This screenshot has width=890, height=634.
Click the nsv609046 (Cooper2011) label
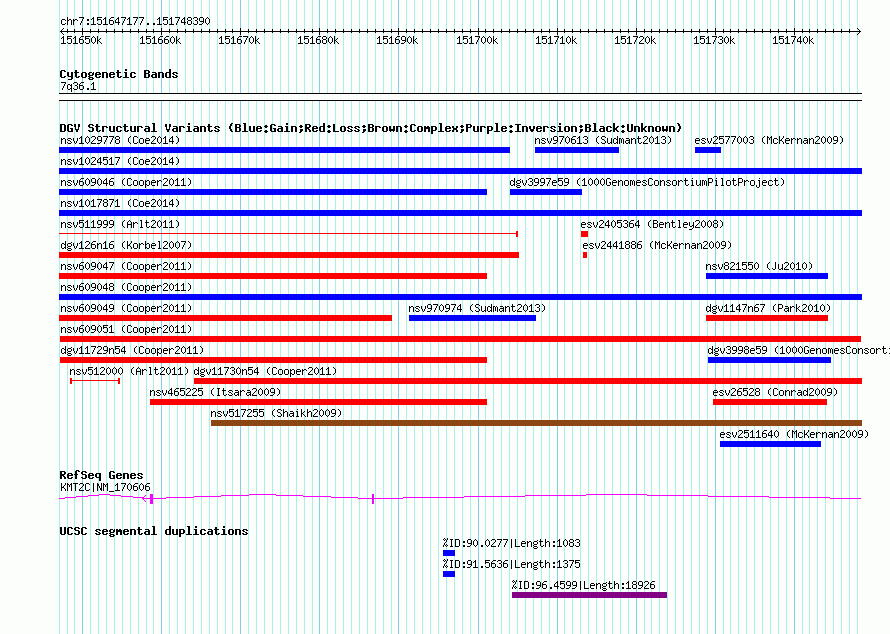tap(126, 182)
